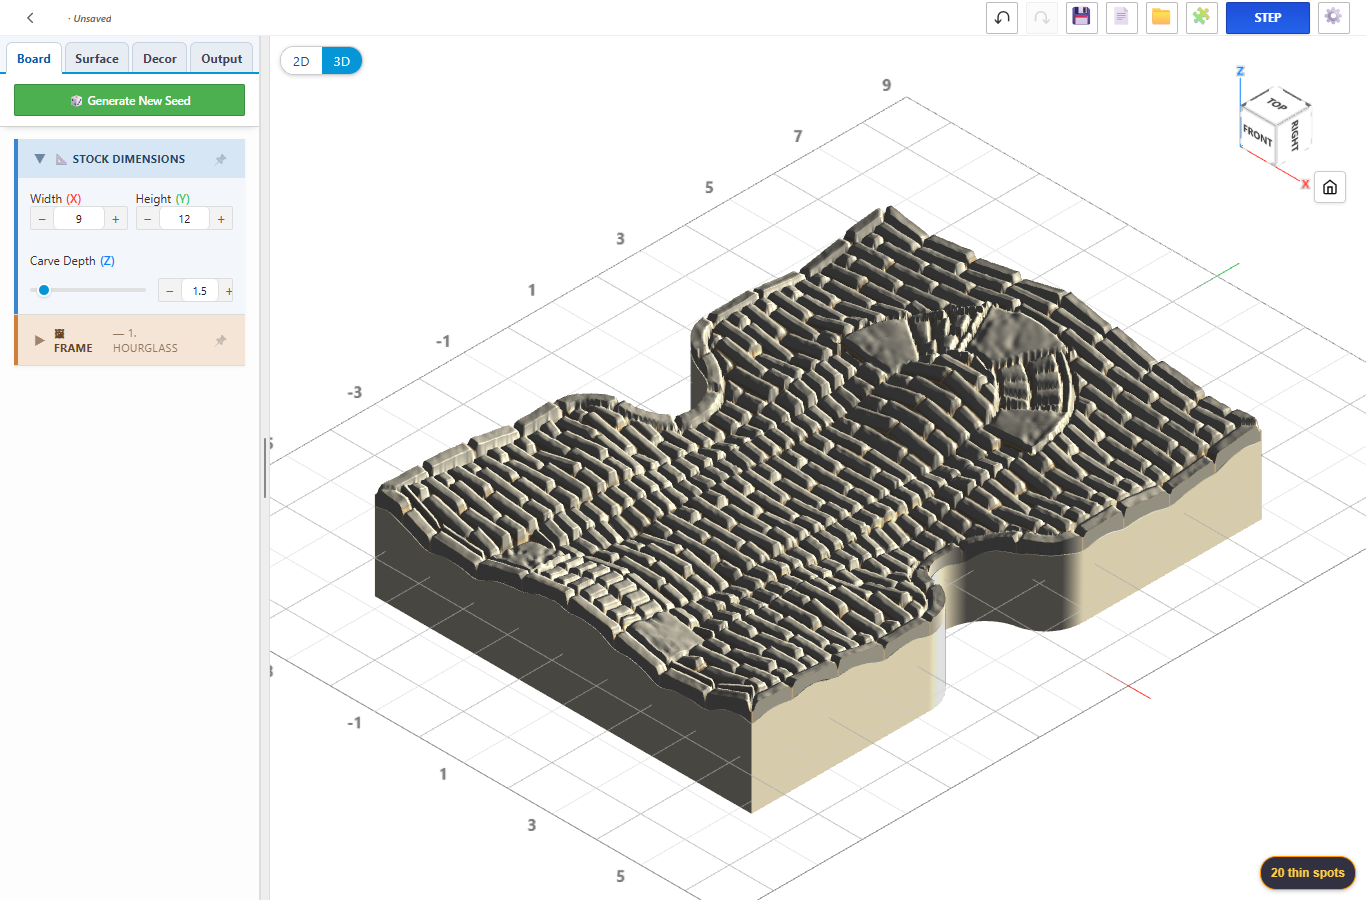Image resolution: width=1366 pixels, height=900 pixels.
Task: Open the Output tab
Action: (222, 59)
